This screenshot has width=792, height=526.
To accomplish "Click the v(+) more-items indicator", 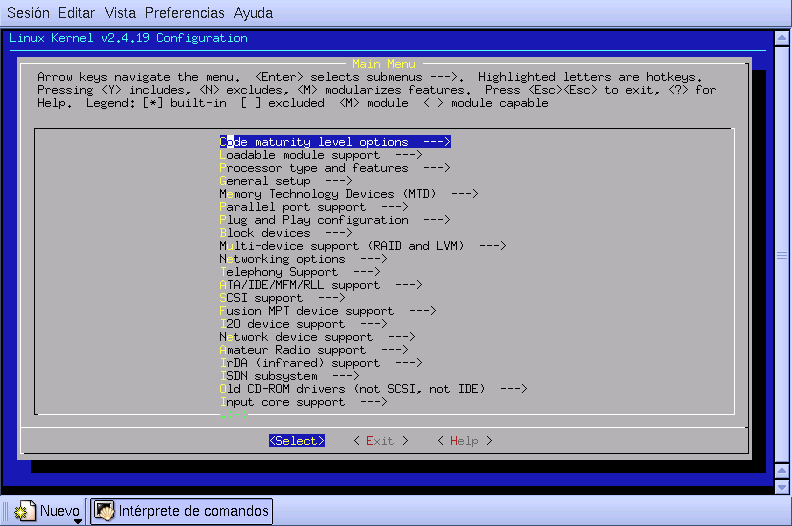I will click(233, 415).
